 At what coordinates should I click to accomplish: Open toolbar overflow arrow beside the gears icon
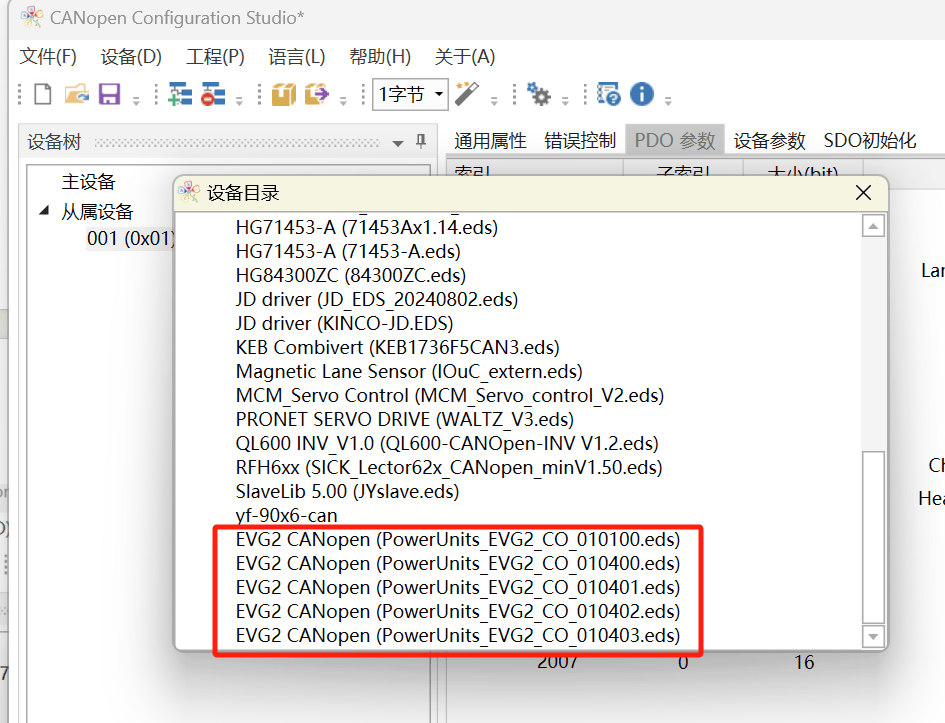pos(565,99)
